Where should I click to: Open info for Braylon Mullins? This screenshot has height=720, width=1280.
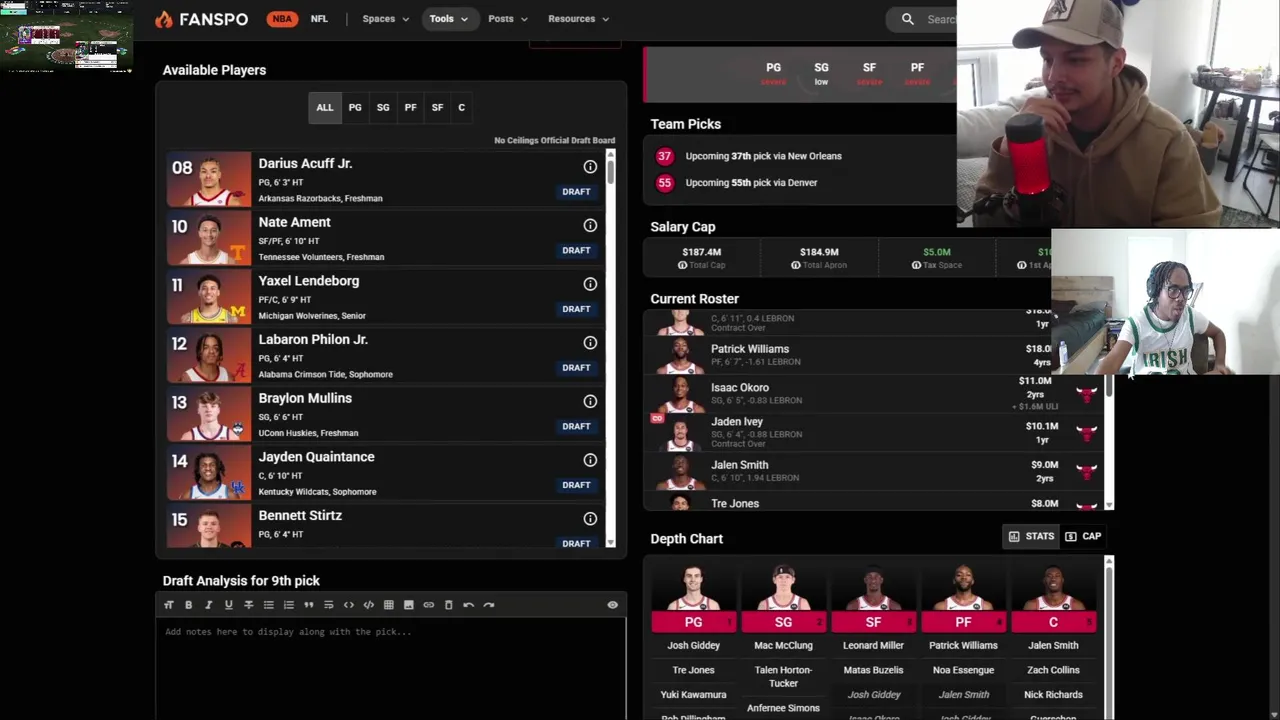pyautogui.click(x=590, y=402)
